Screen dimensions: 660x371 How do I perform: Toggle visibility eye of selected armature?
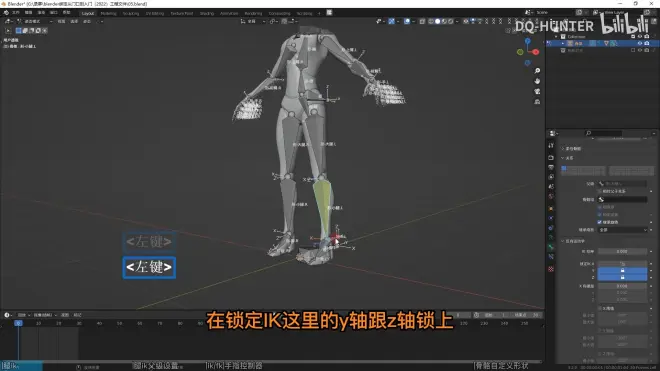coord(640,43)
